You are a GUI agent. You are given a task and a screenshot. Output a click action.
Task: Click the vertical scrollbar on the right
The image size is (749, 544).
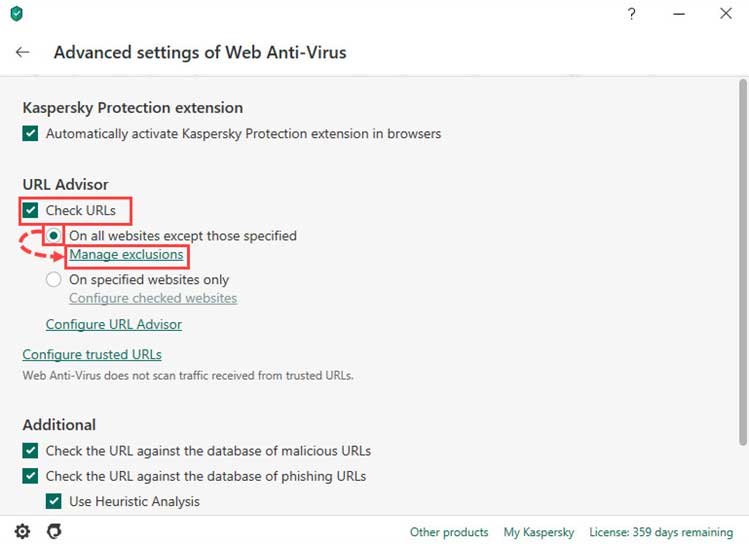click(743, 262)
